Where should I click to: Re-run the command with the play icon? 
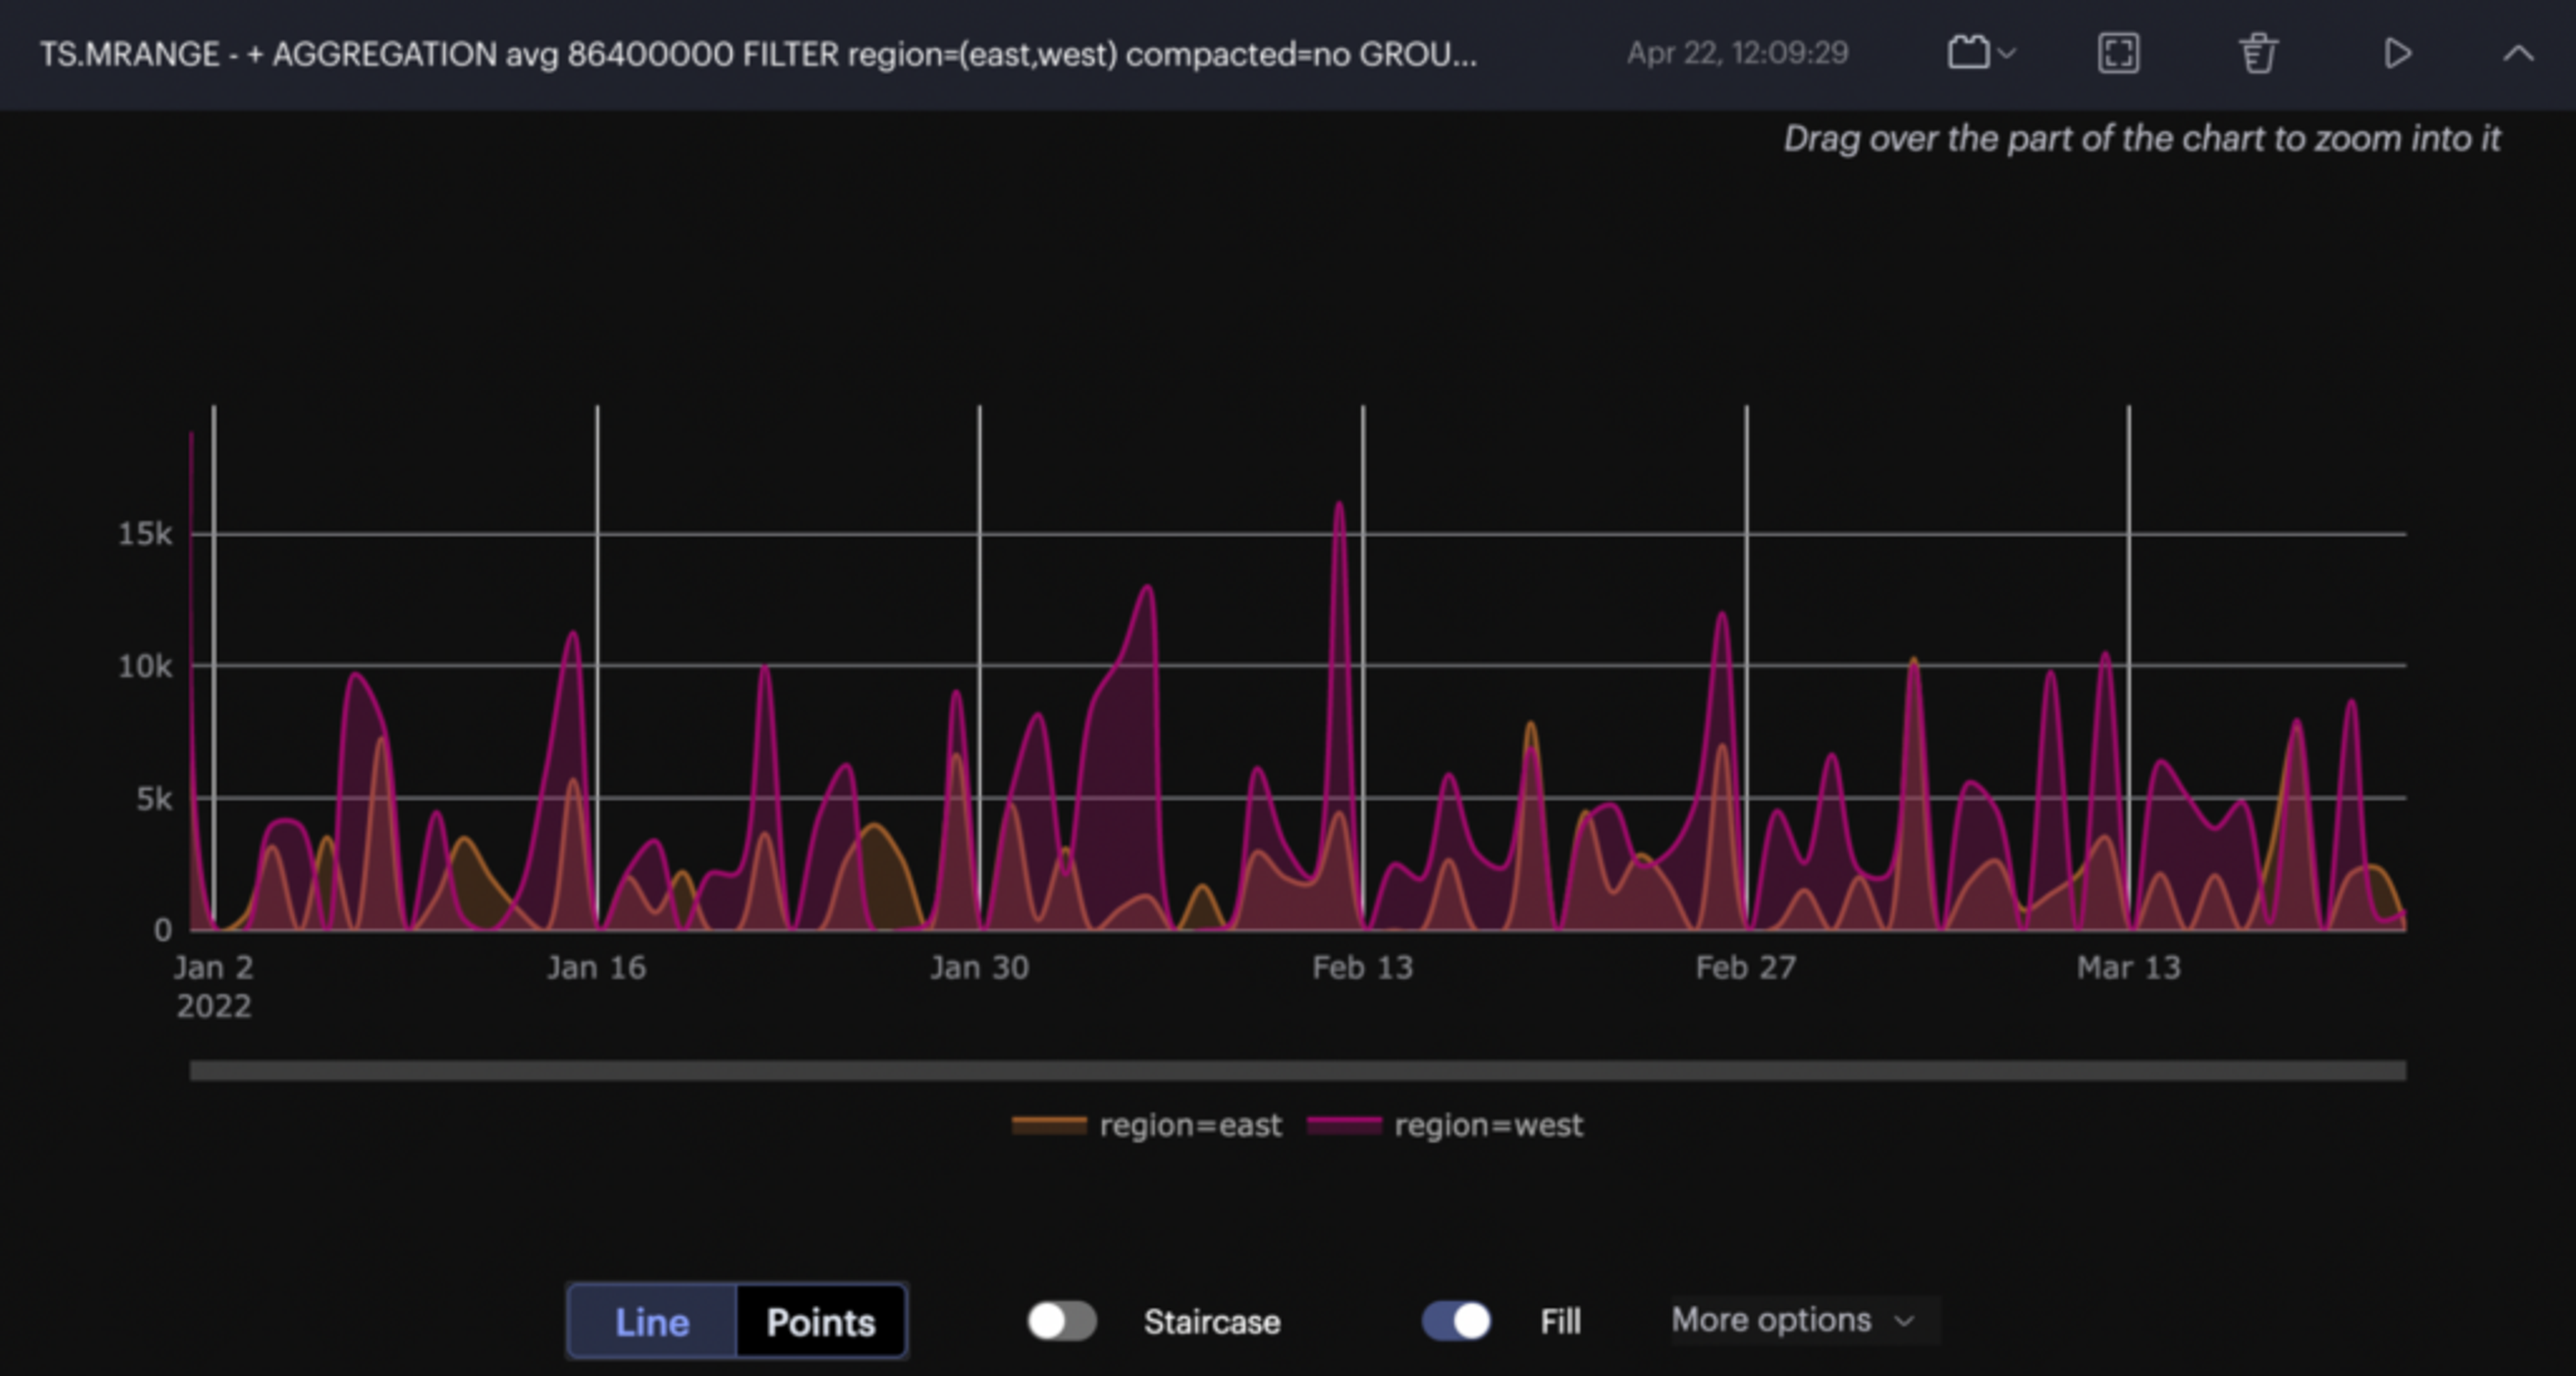2396,52
